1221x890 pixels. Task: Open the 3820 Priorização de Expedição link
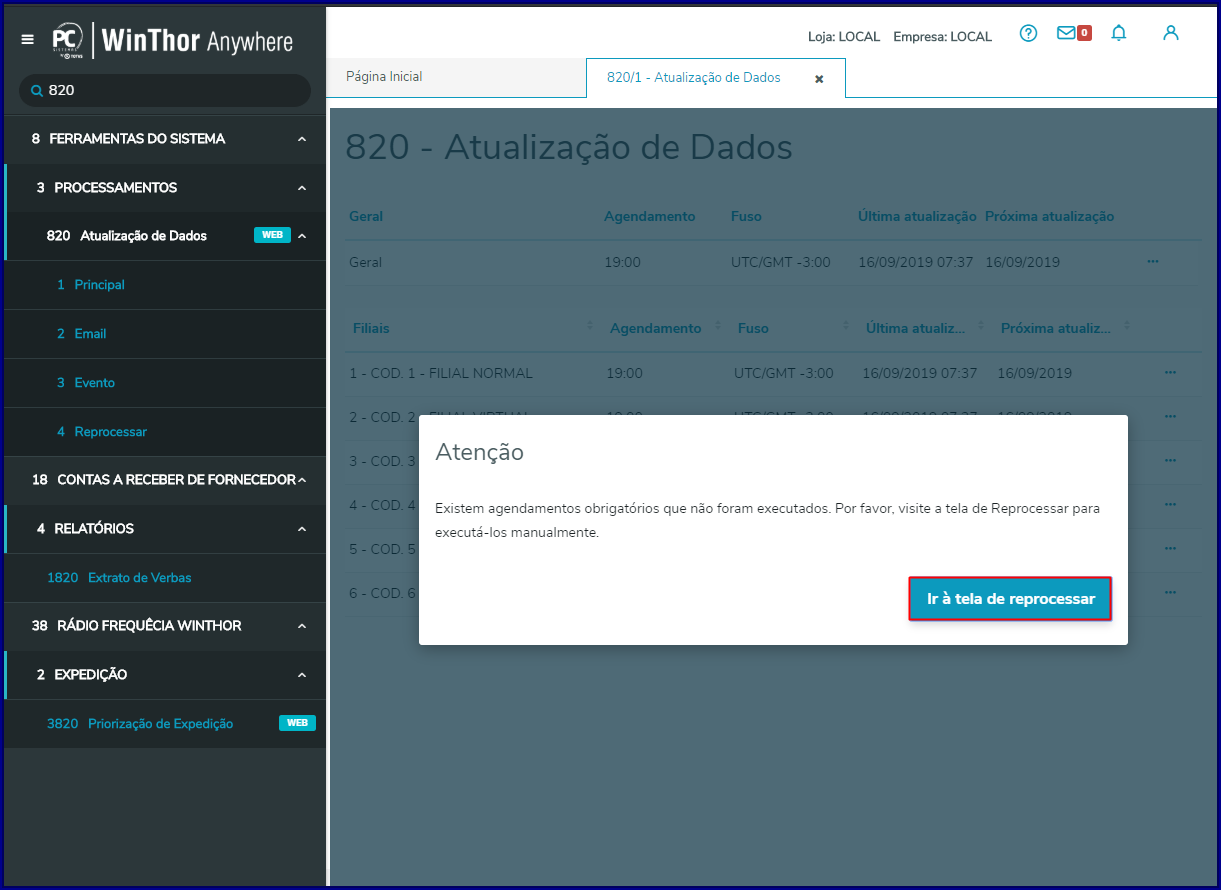(140, 724)
